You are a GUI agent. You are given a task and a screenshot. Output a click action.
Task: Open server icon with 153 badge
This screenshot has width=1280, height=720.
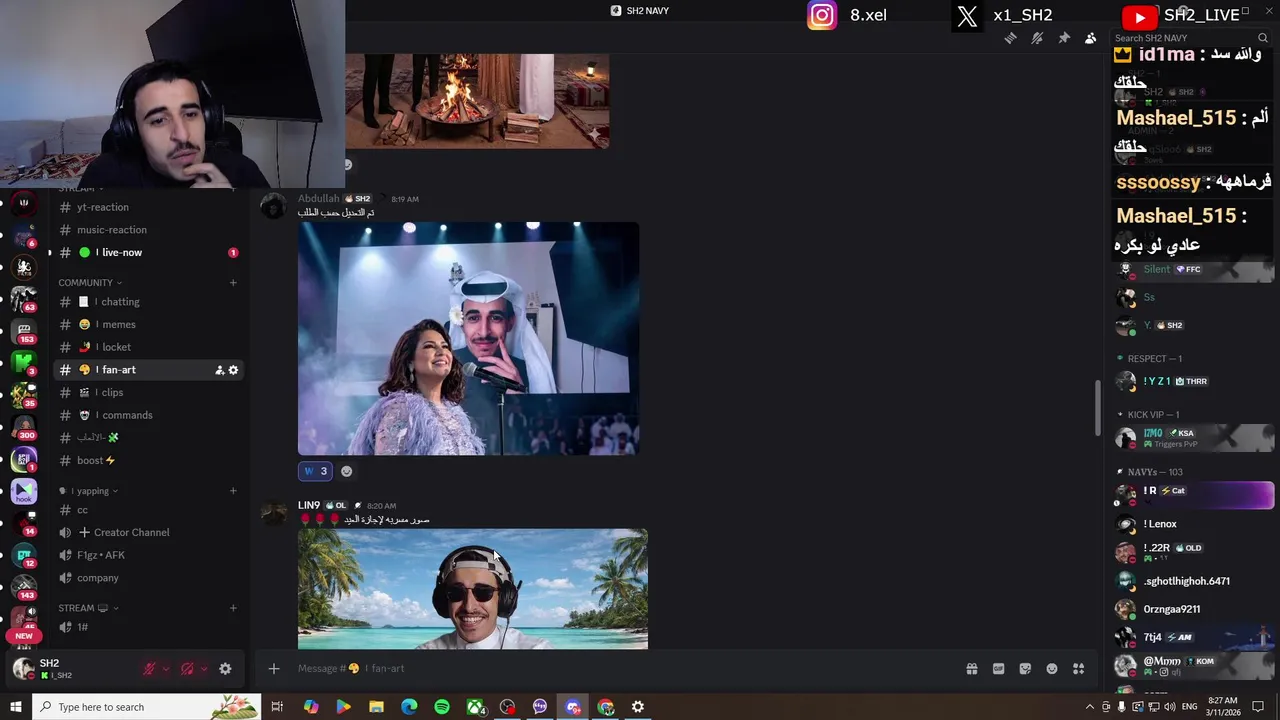(24, 332)
